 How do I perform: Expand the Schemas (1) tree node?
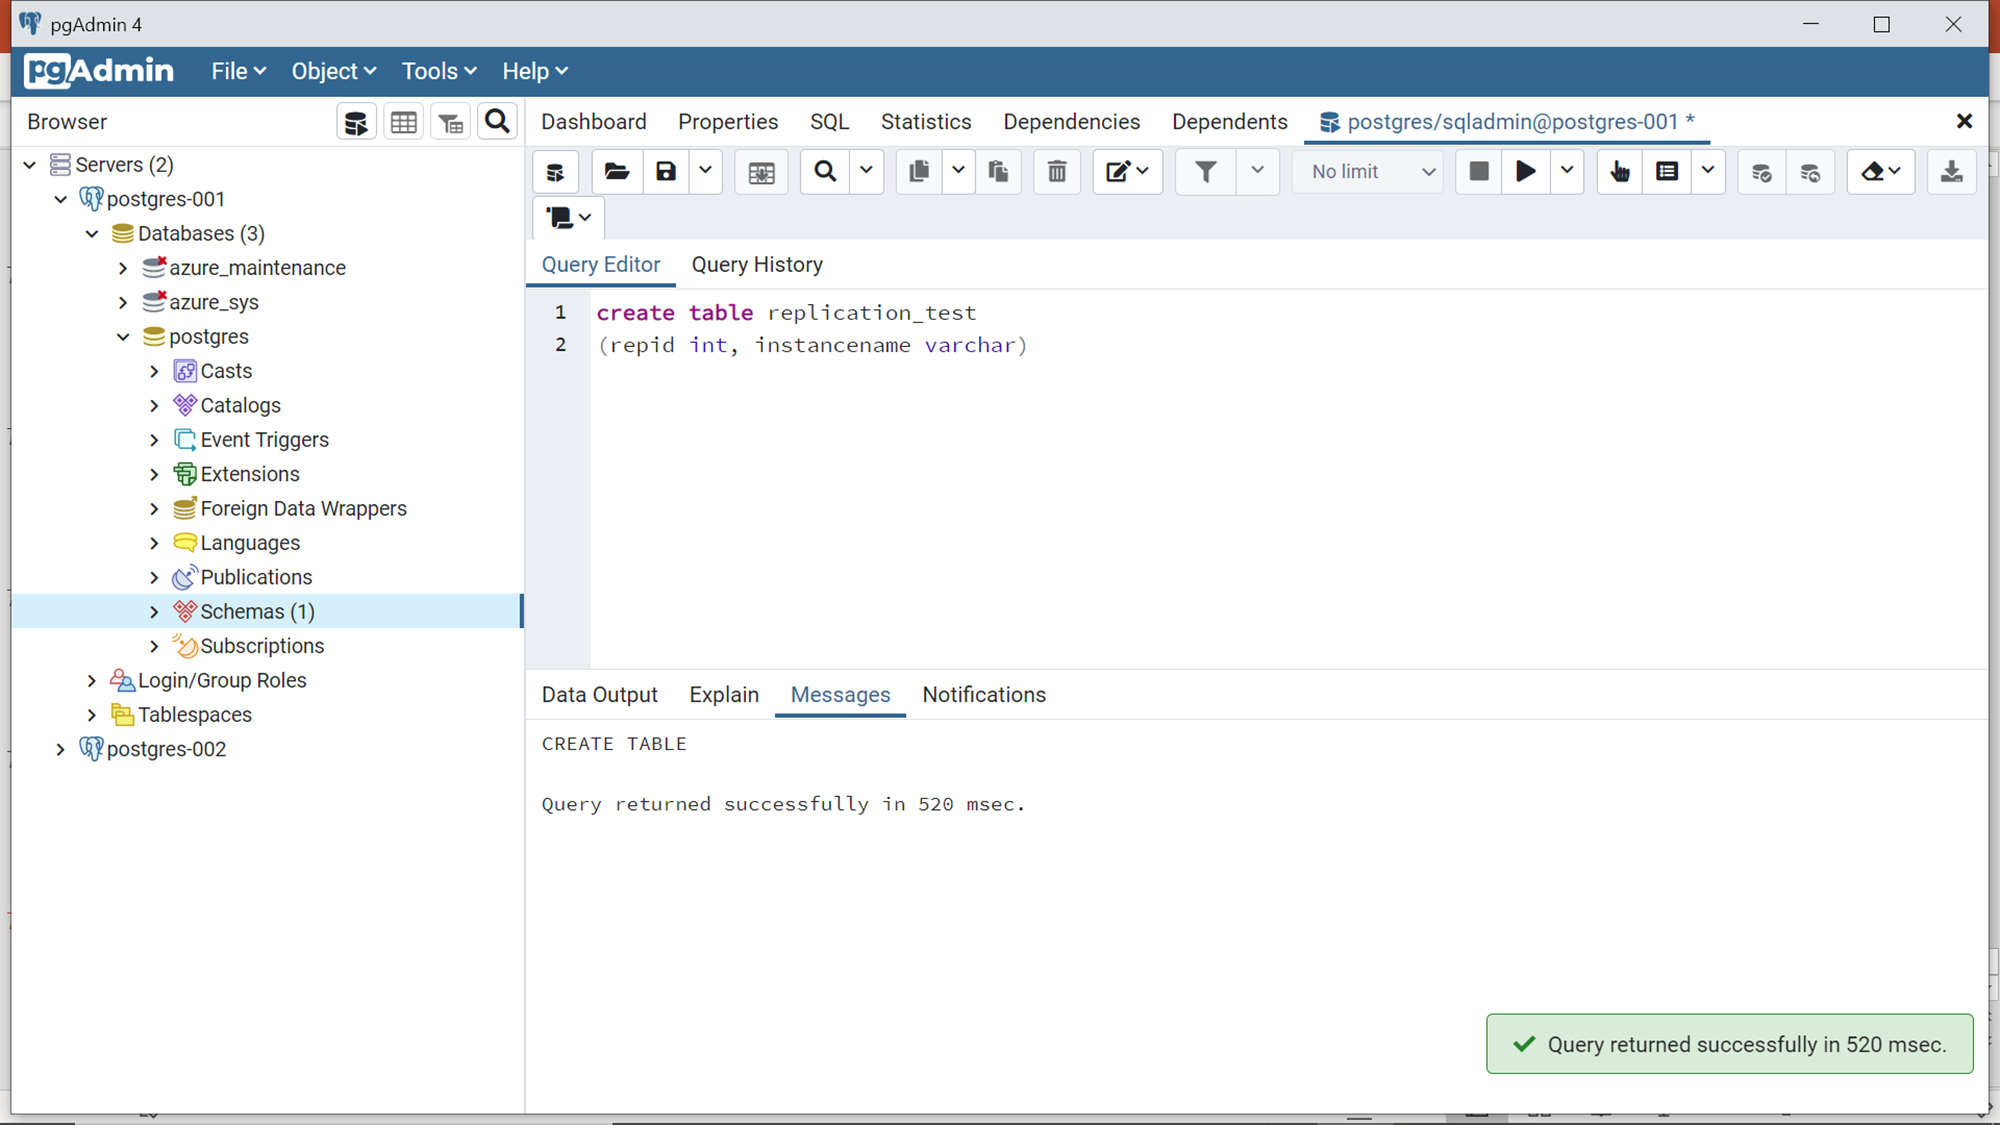(154, 612)
